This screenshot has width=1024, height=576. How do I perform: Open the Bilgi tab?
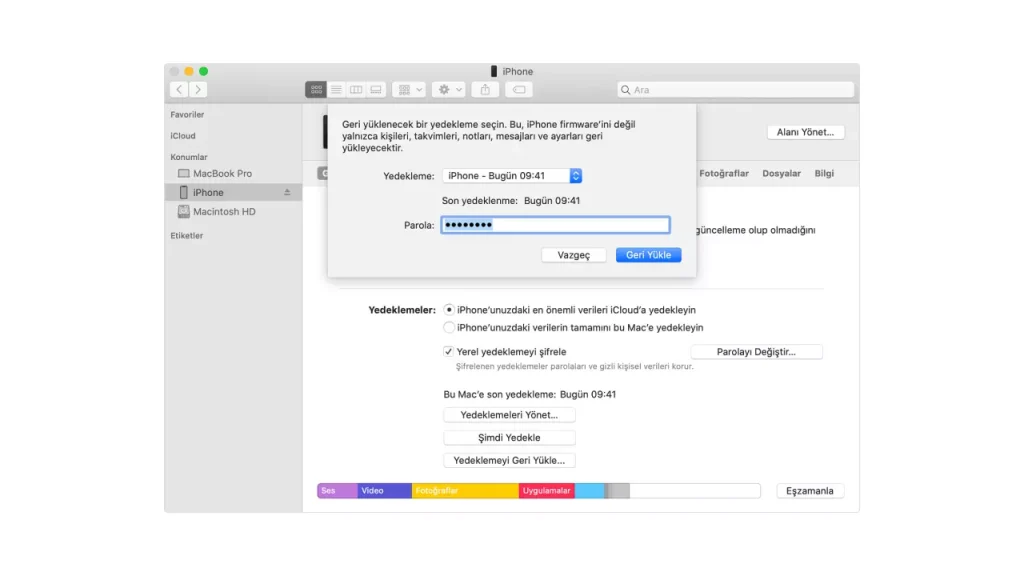(824, 173)
